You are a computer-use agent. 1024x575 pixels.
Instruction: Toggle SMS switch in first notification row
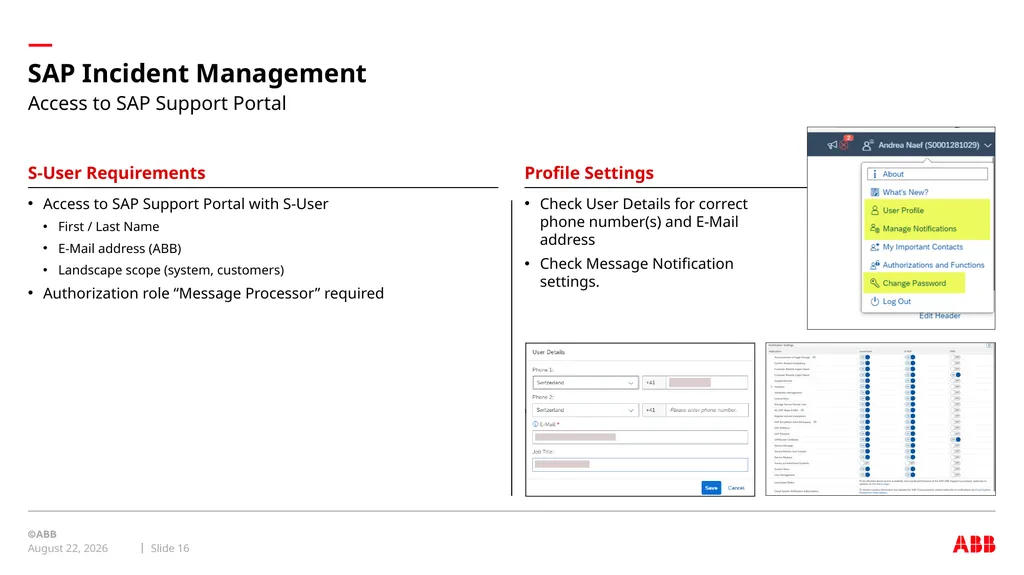click(955, 357)
